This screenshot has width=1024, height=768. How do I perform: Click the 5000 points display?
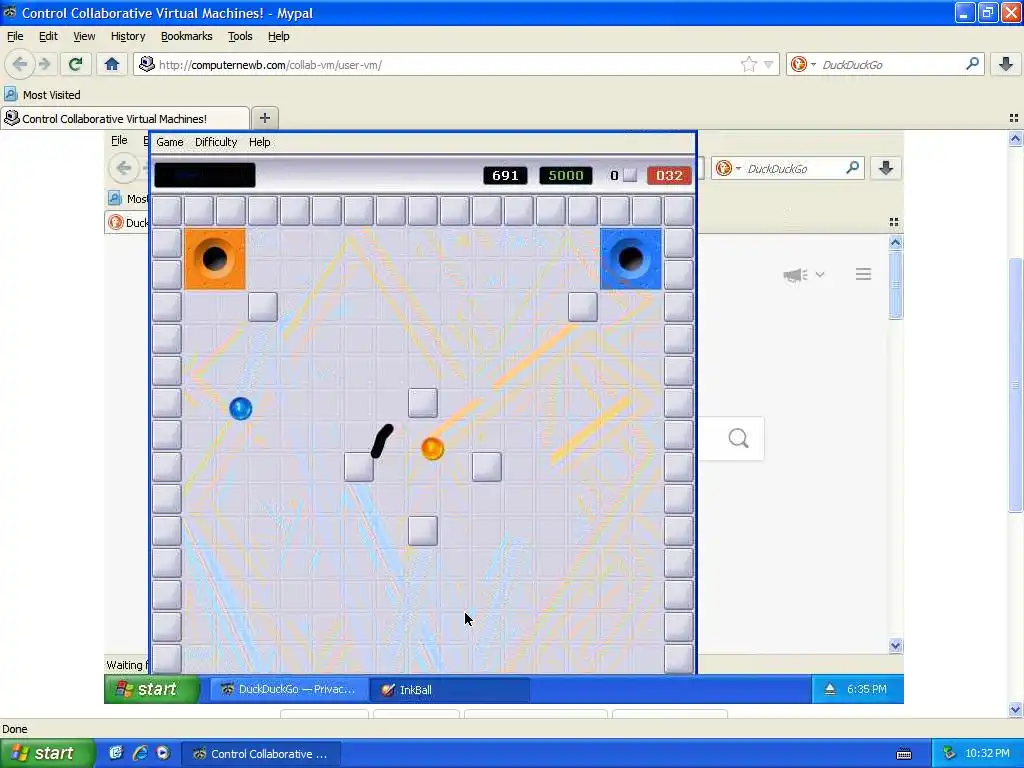coord(566,175)
